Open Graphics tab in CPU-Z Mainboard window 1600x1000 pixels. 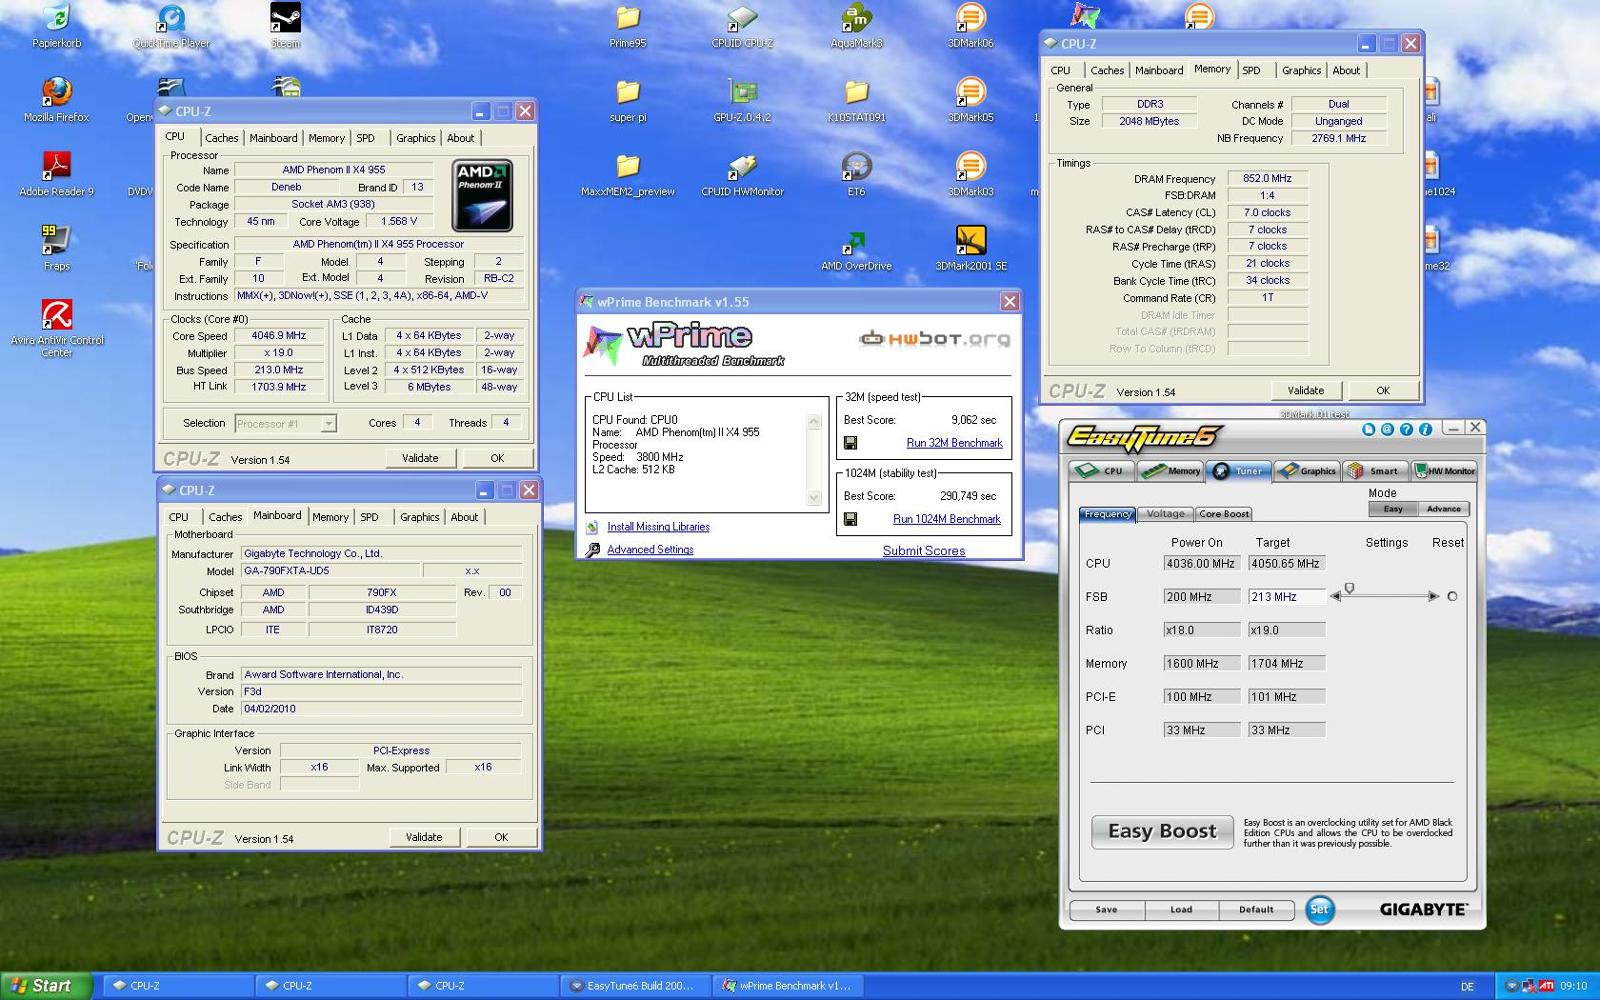coord(420,517)
